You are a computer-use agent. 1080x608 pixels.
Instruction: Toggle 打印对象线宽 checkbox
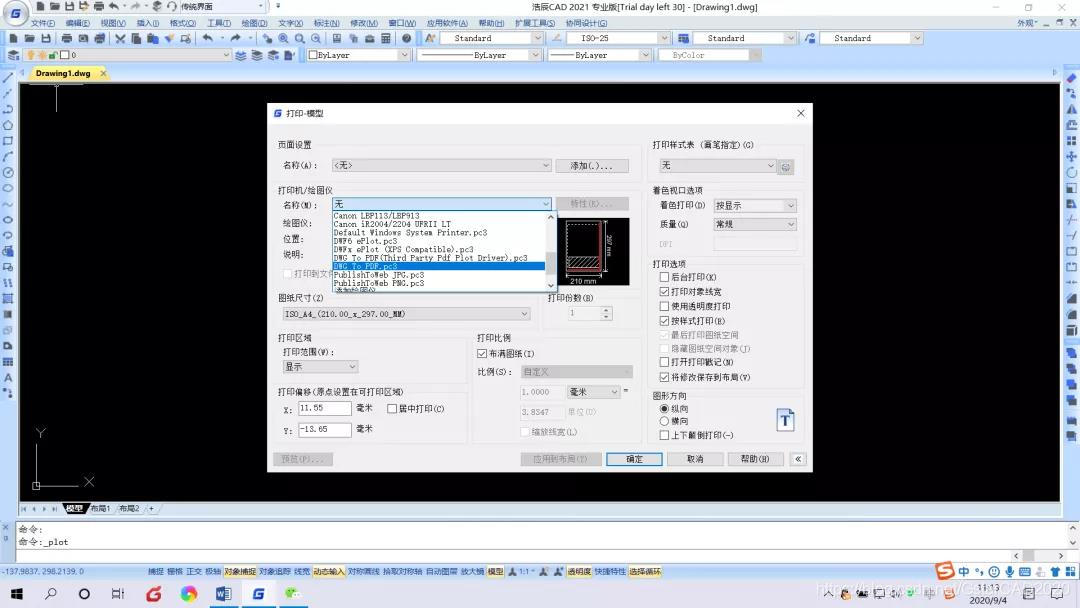[664, 292]
